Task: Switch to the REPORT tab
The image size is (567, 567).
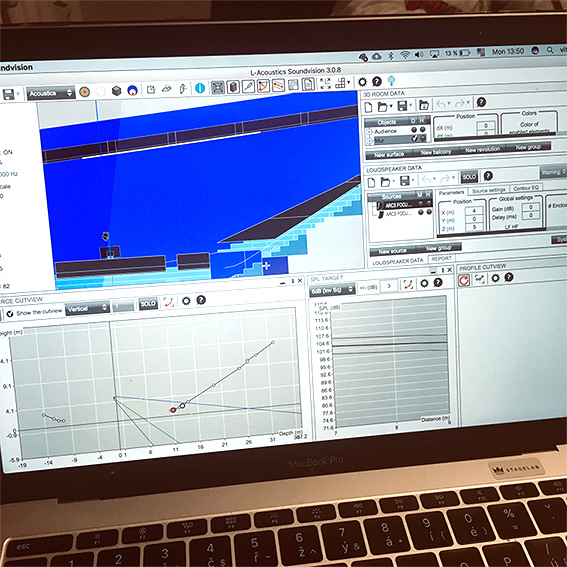Action: [441, 259]
